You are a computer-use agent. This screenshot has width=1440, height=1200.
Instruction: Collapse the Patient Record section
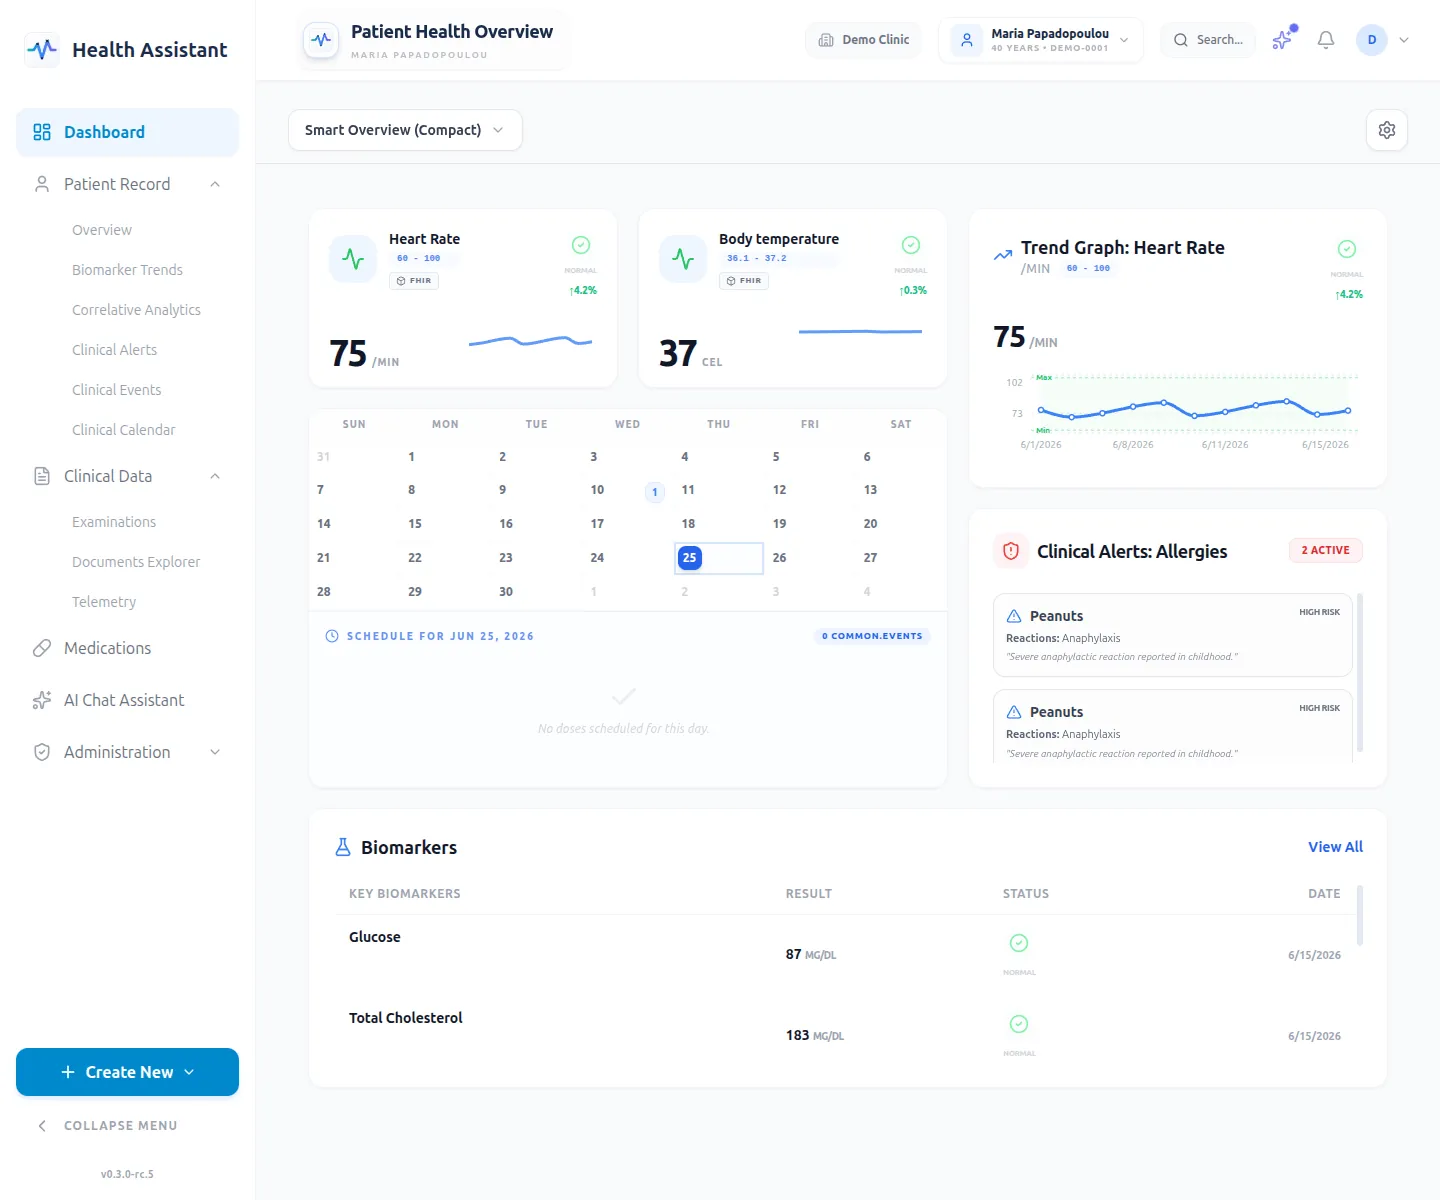click(x=215, y=184)
